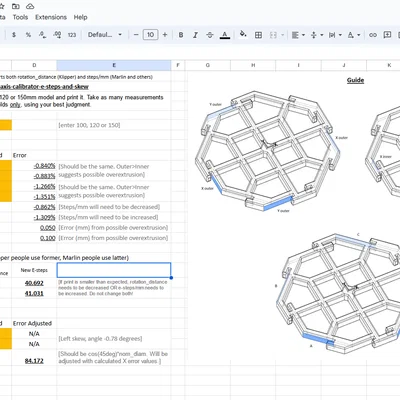400x400 pixels.
Task: Open the Extensions menu
Action: click(x=51, y=17)
